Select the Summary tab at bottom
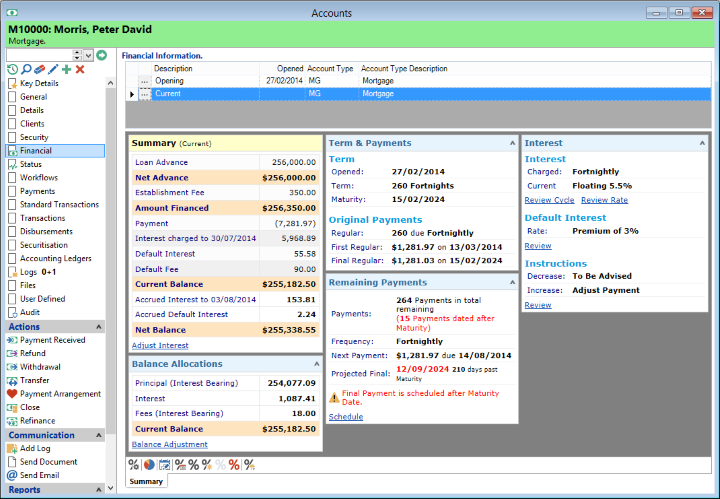The image size is (720, 499). point(146,482)
